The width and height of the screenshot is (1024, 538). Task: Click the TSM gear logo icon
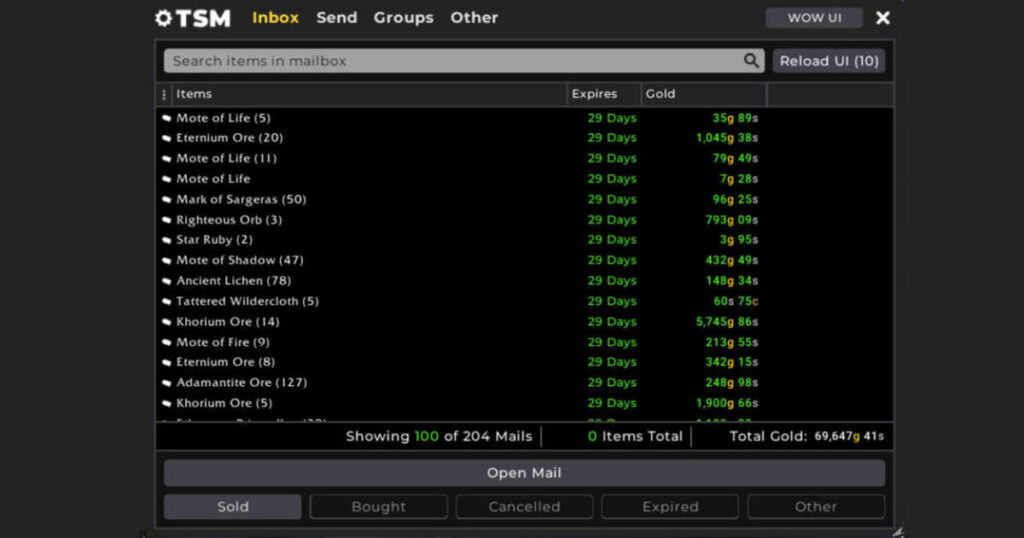coord(164,18)
